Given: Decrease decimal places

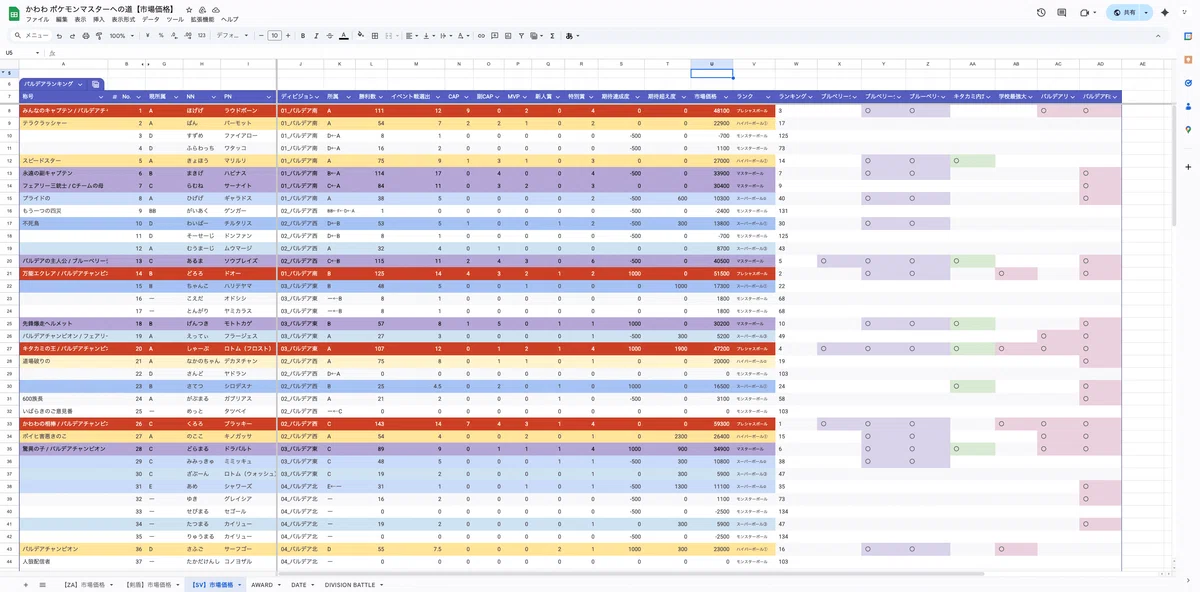Looking at the screenshot, I should pos(174,35).
